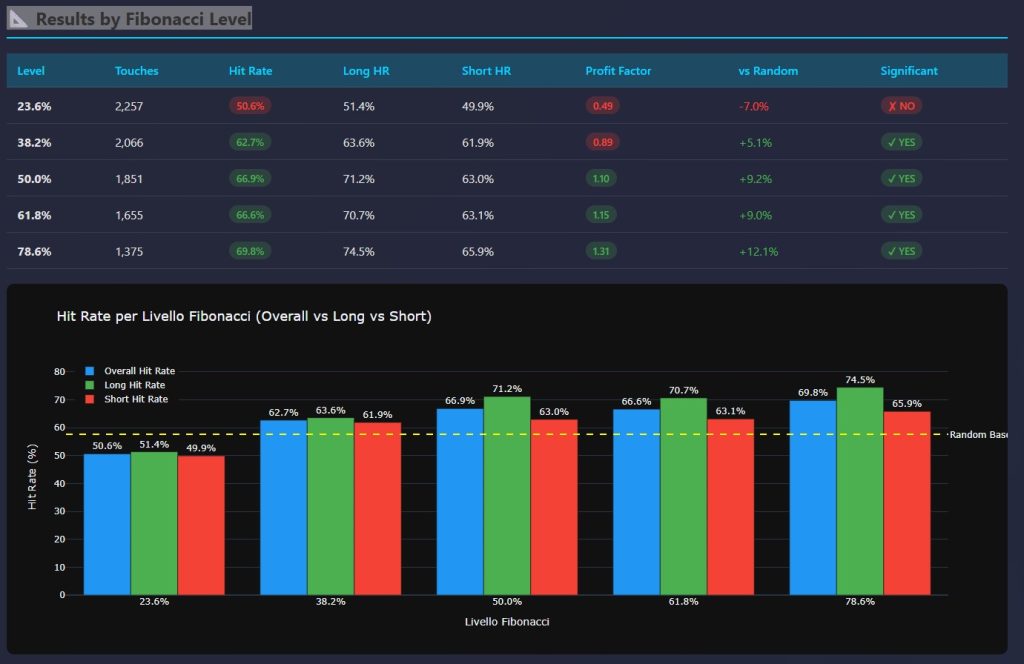Click the ruler icon beside Results heading
1024x664 pixels.
(19, 19)
